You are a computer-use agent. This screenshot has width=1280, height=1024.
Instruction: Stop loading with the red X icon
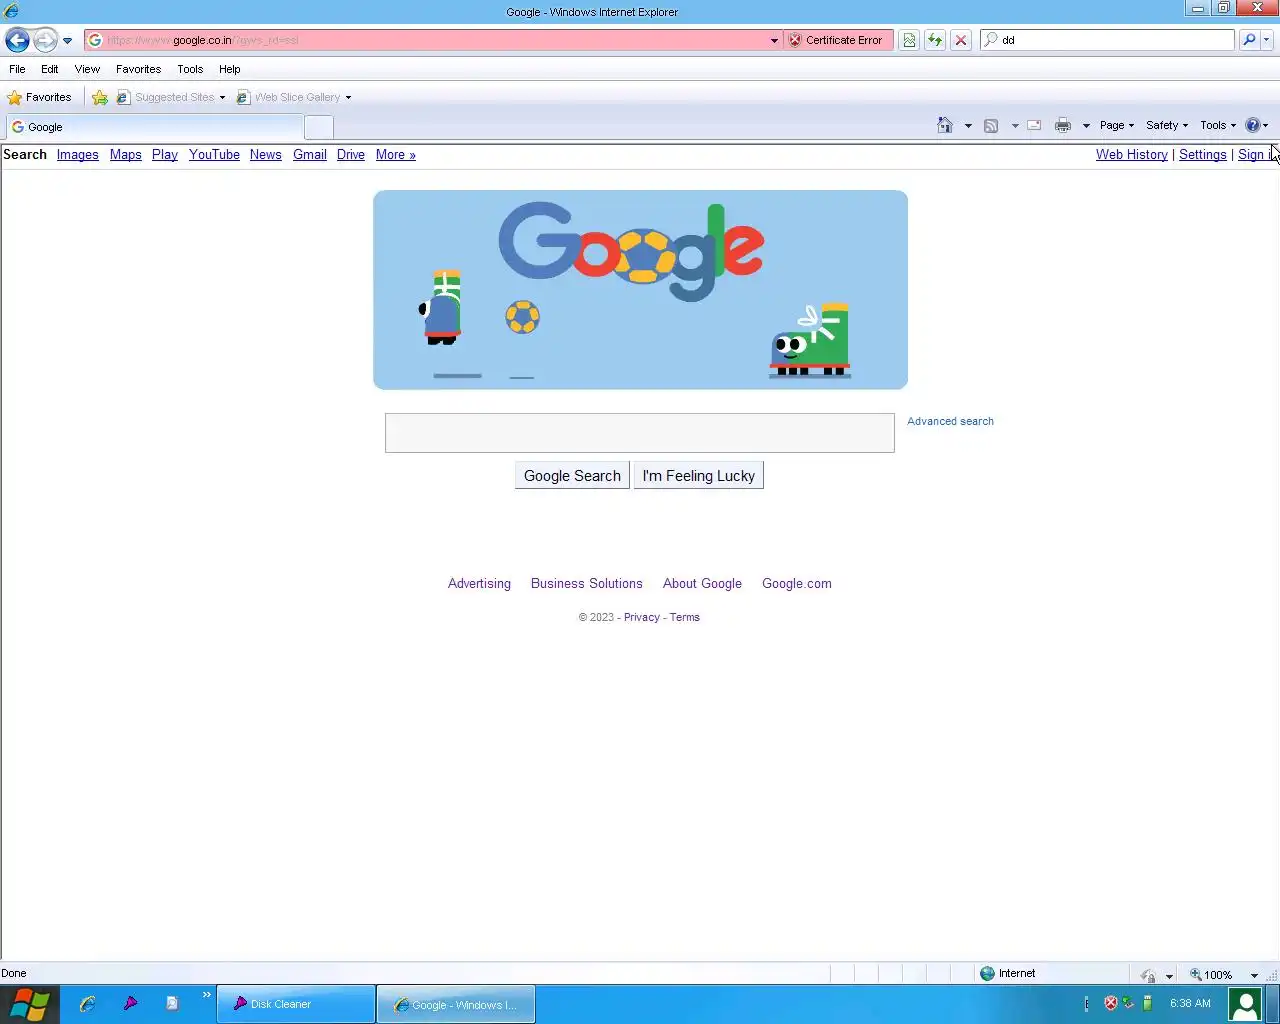click(961, 40)
